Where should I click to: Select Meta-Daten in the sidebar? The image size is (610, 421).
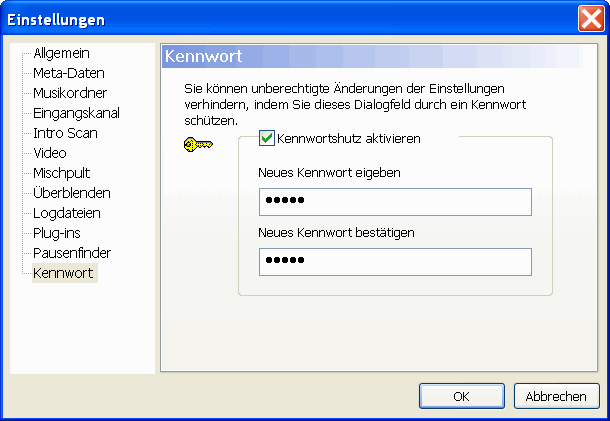coord(68,73)
